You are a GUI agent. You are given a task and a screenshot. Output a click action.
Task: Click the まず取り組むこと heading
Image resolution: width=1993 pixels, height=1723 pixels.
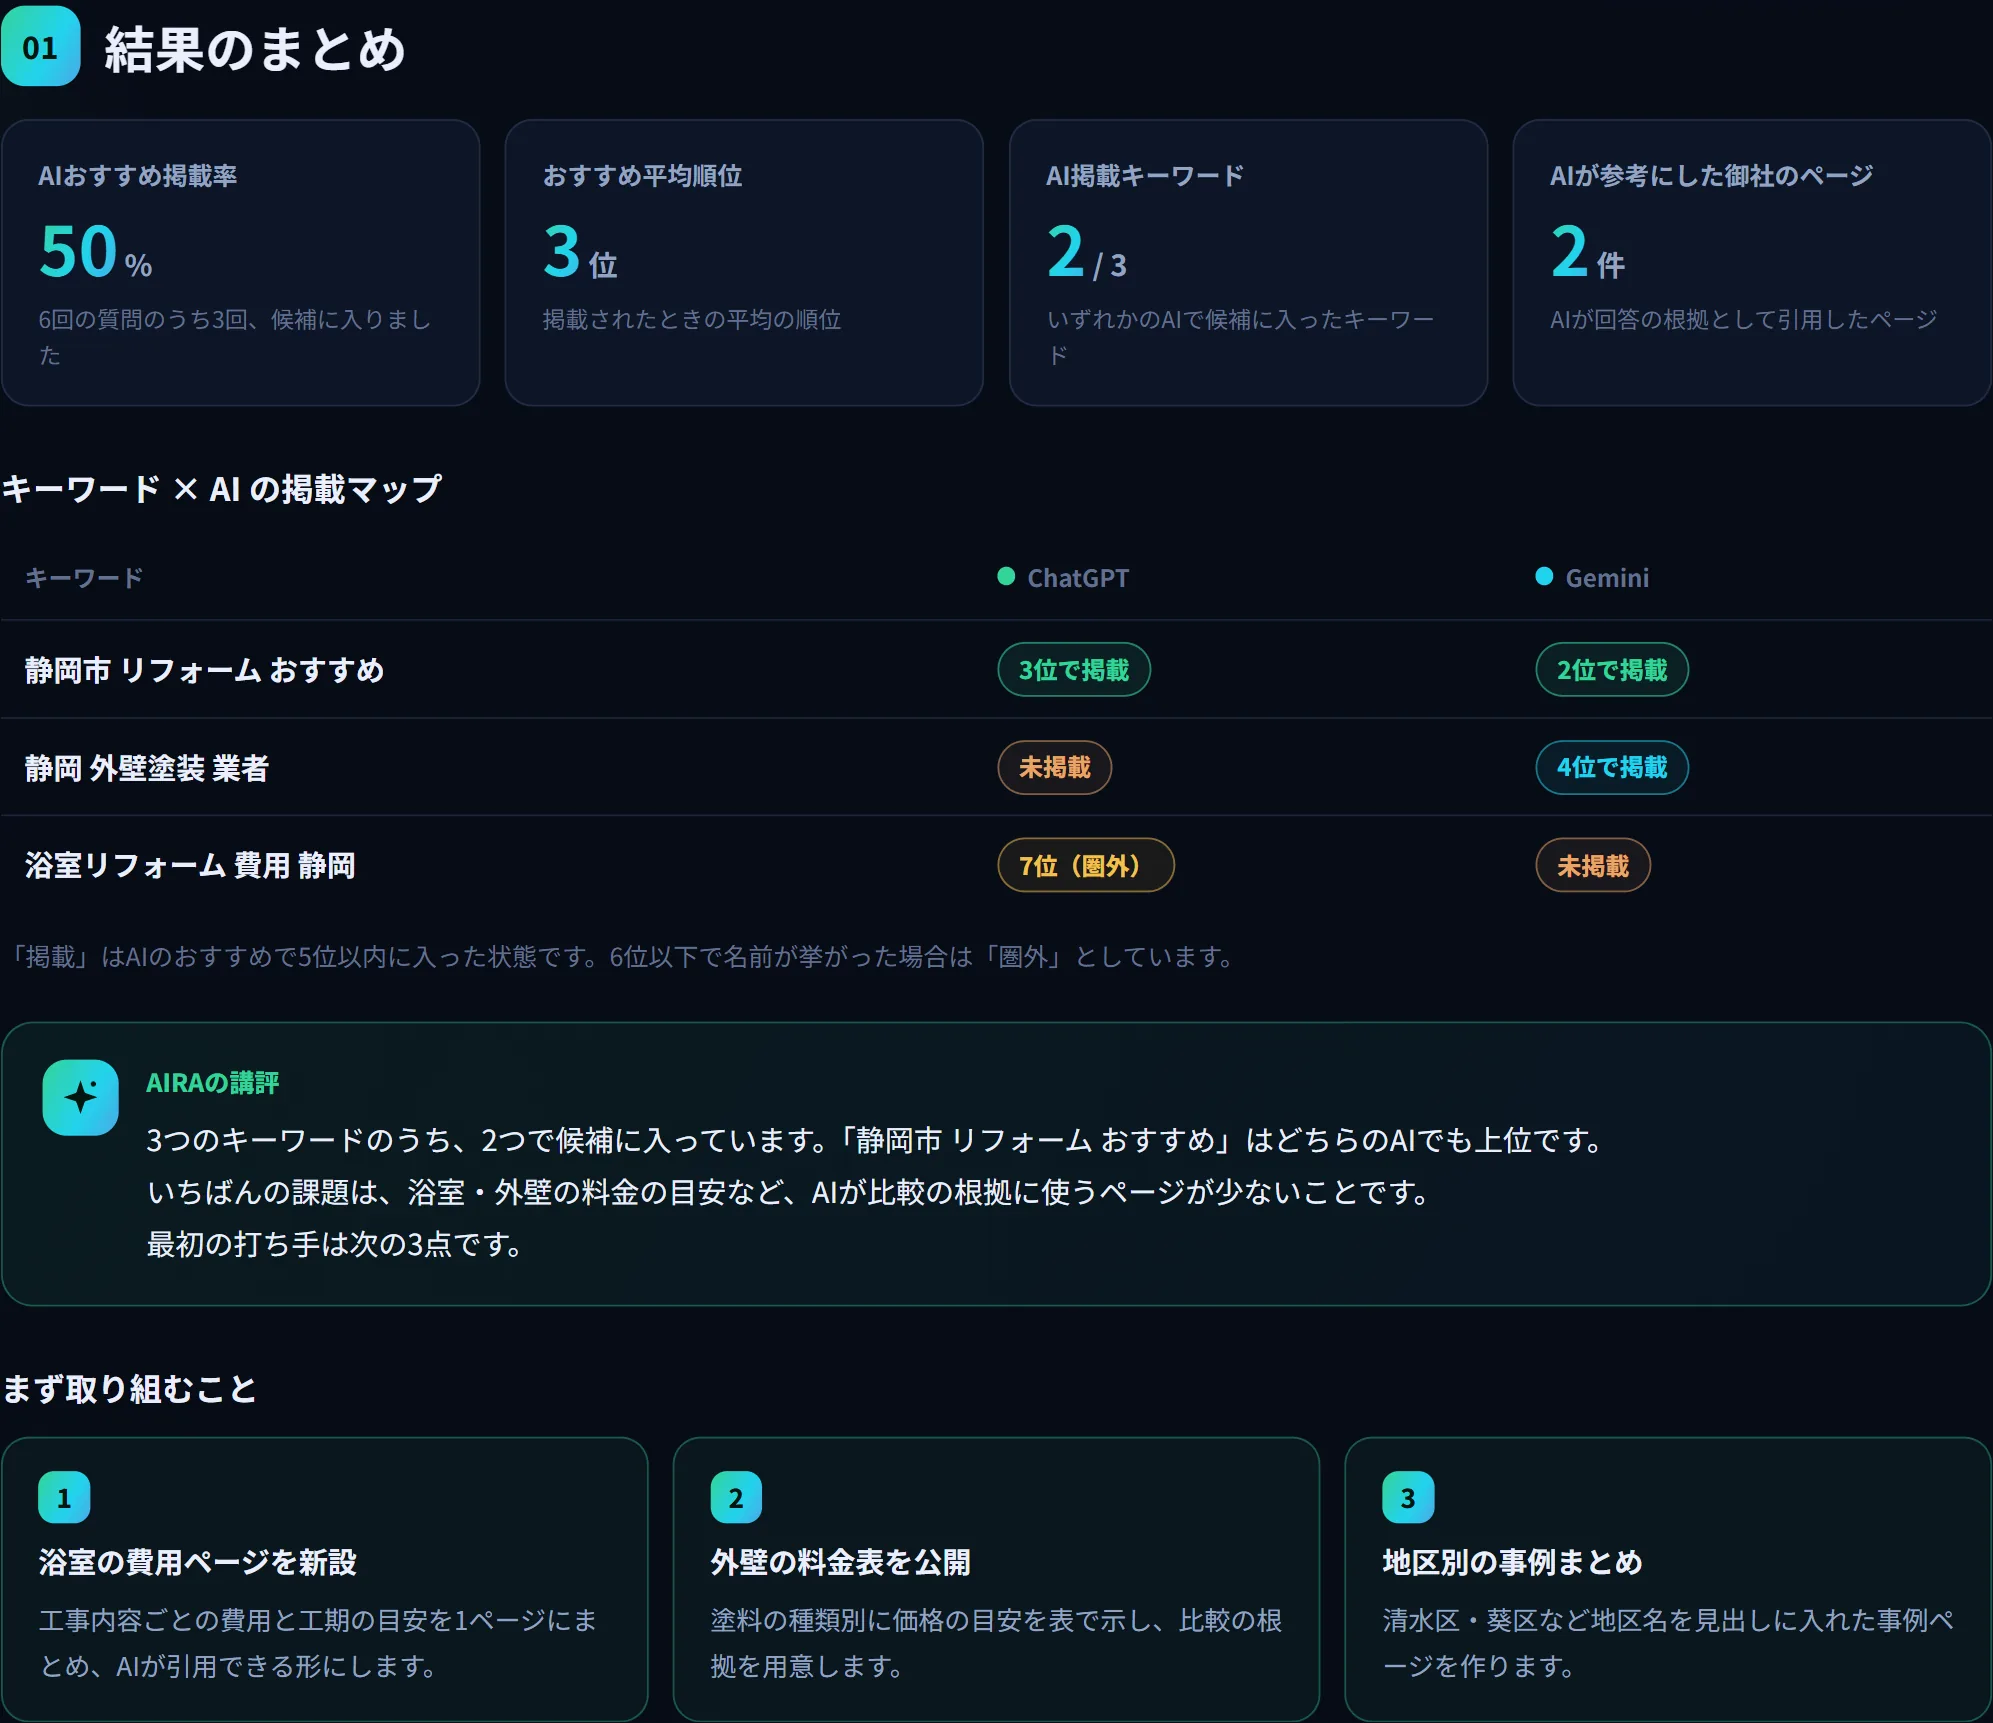pos(130,1388)
